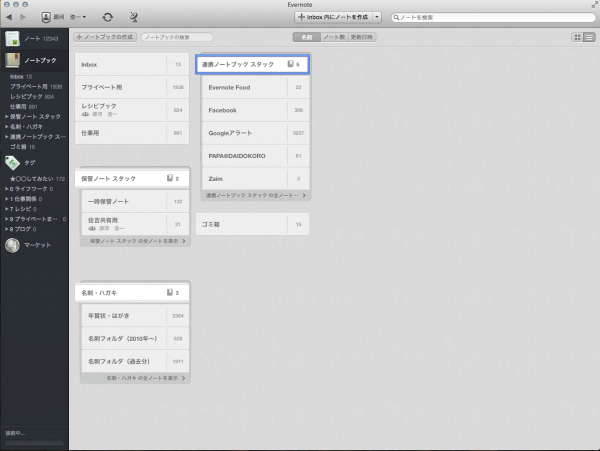
Task: Expand 連携ノートブック stack in sidebar
Action: coord(7,137)
